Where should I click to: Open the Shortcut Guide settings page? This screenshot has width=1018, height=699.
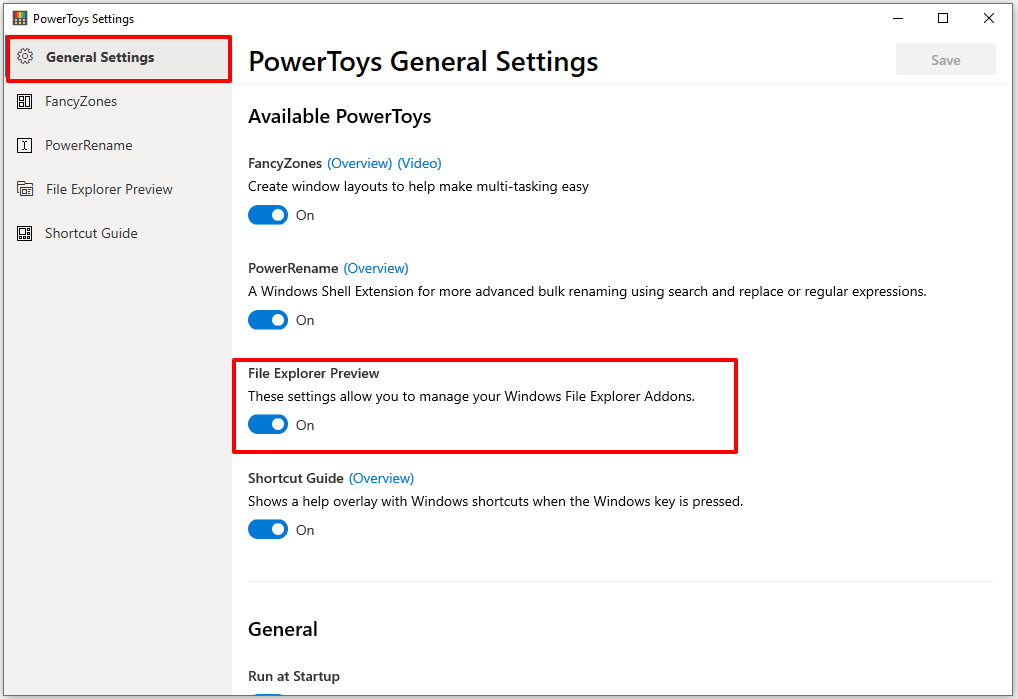tap(91, 233)
